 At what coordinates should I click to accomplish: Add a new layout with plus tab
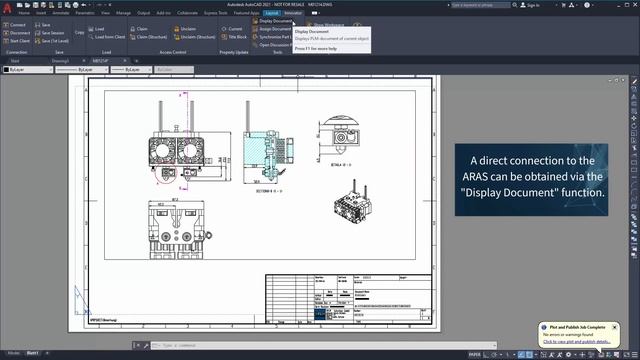tap(47, 353)
